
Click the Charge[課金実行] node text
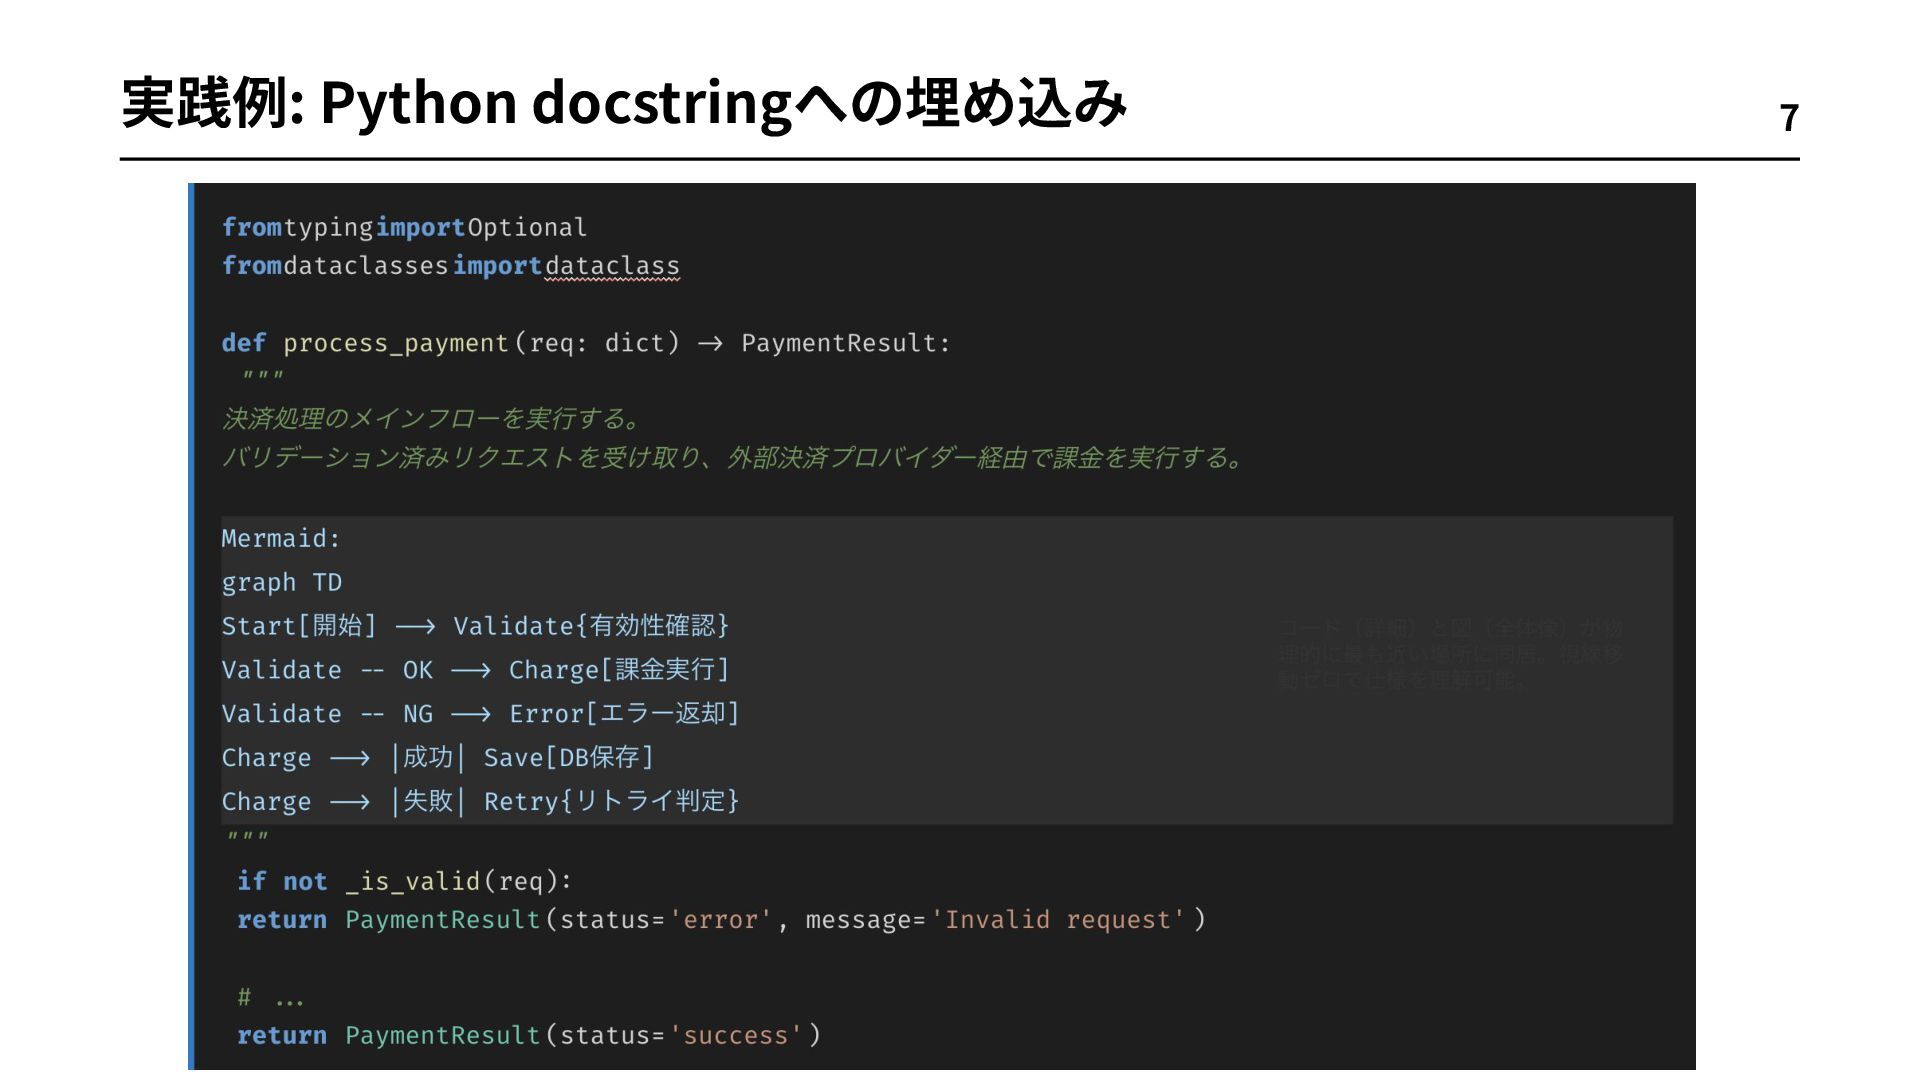pos(619,670)
